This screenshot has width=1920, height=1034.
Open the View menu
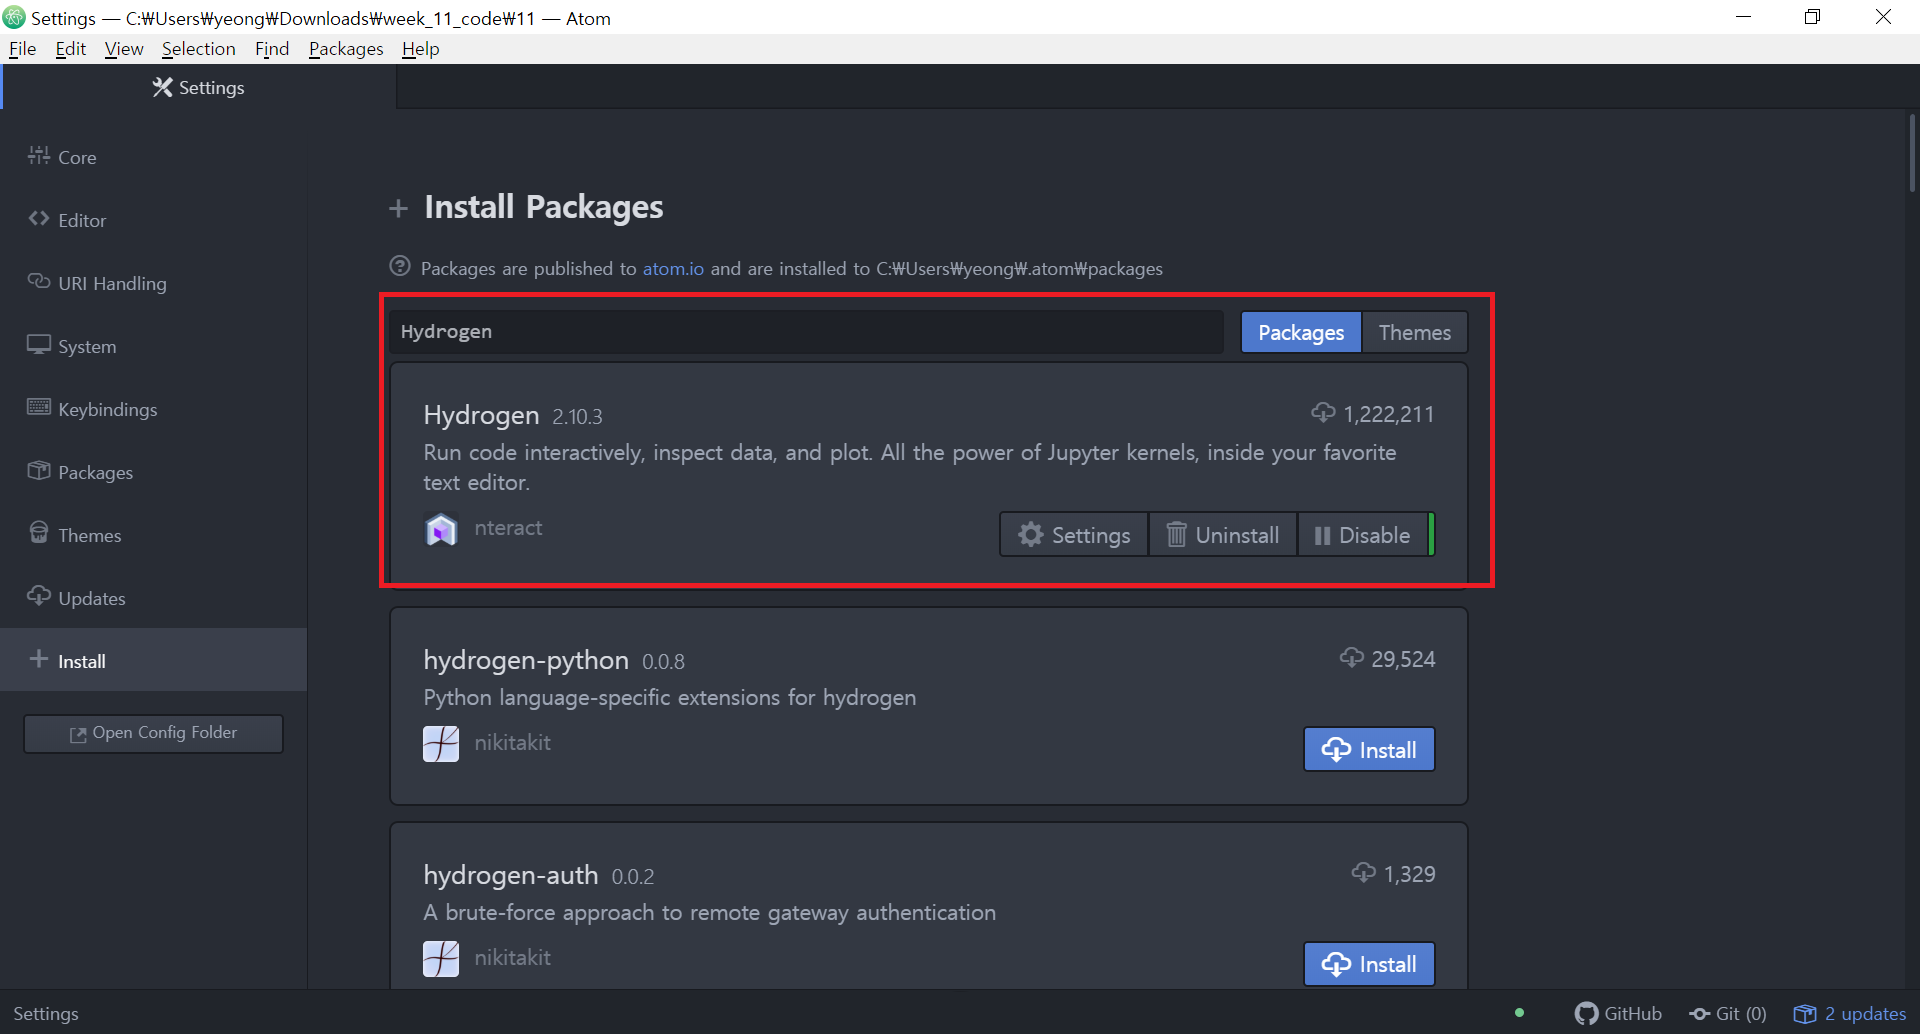tap(124, 49)
